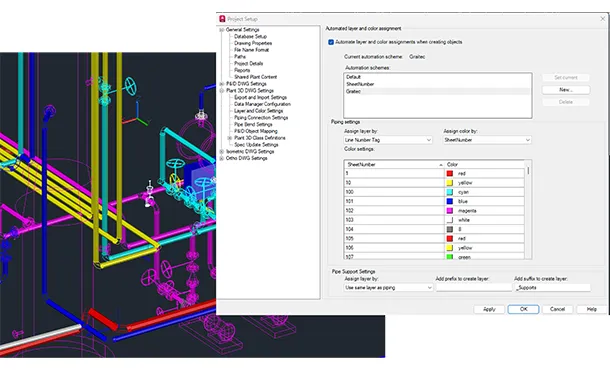Click the yellow swatch for sheet 10
This screenshot has width=610, height=370.
[x=450, y=183]
